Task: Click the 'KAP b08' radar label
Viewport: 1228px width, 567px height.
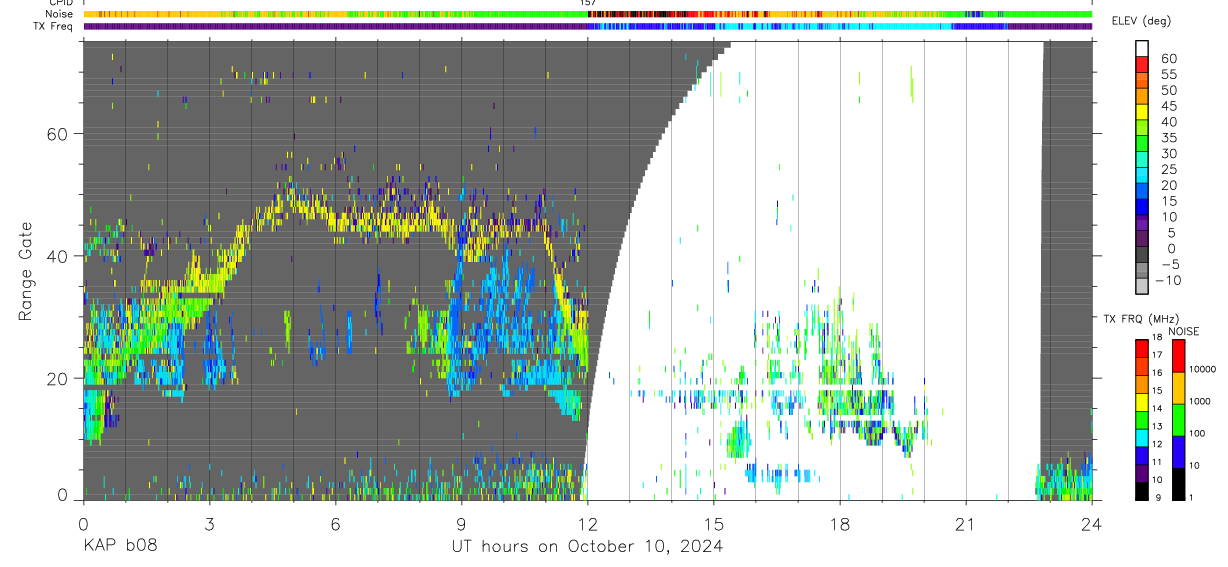Action: click(119, 546)
